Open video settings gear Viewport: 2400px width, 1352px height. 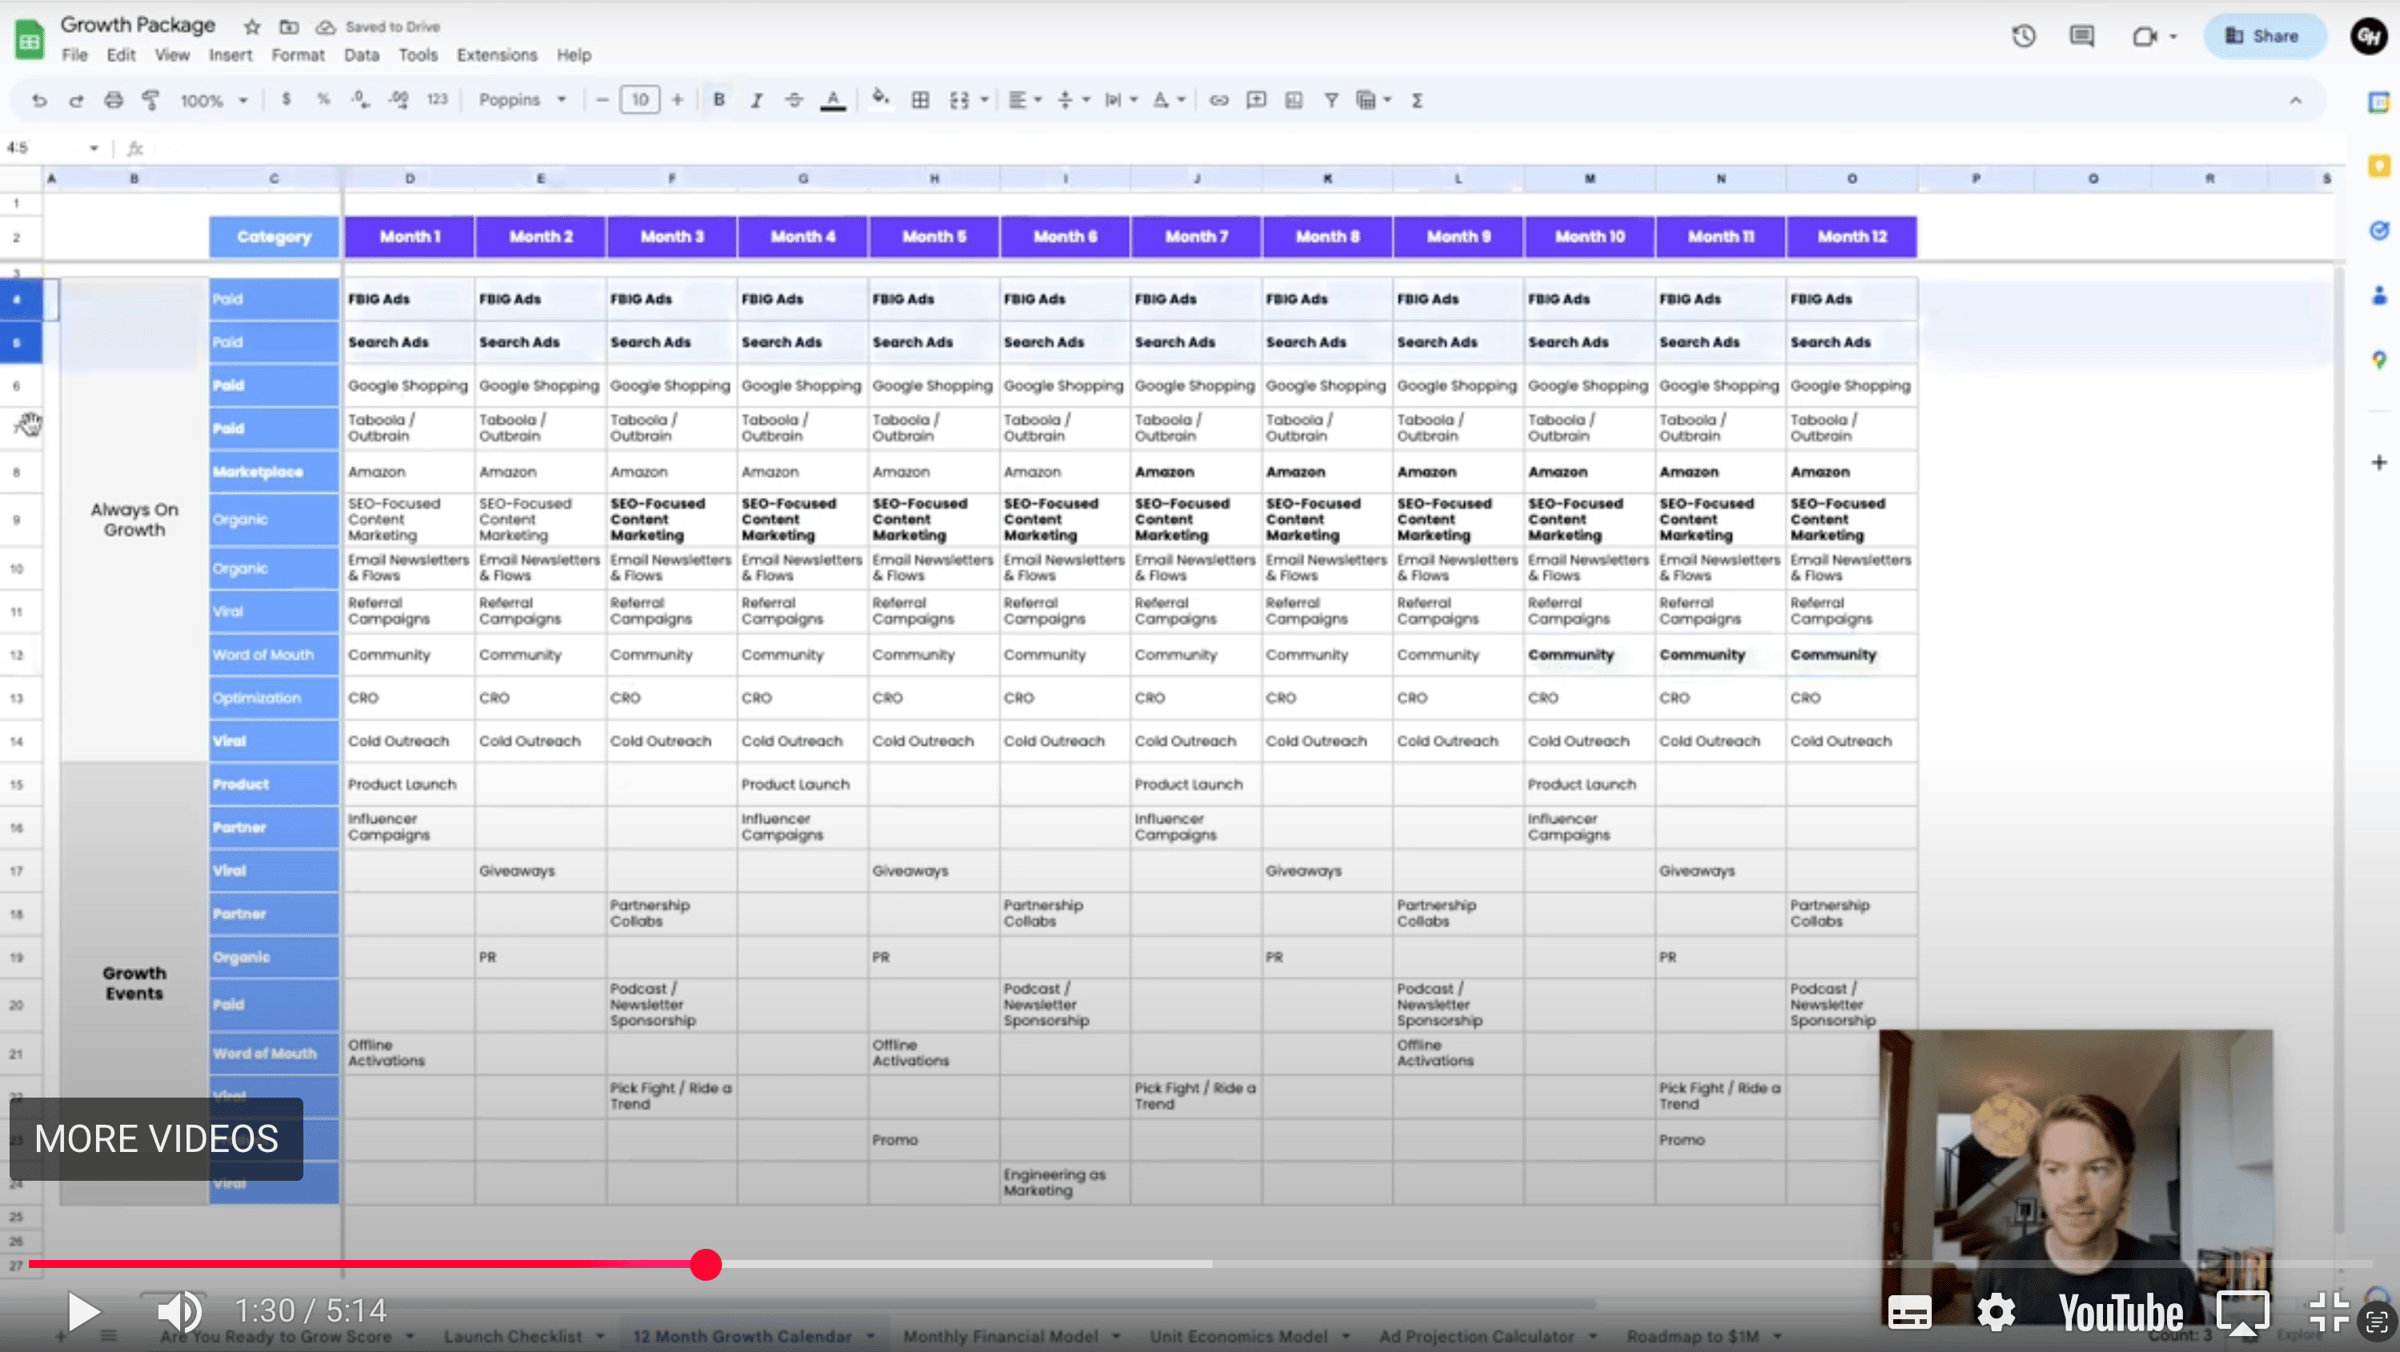1996,1312
